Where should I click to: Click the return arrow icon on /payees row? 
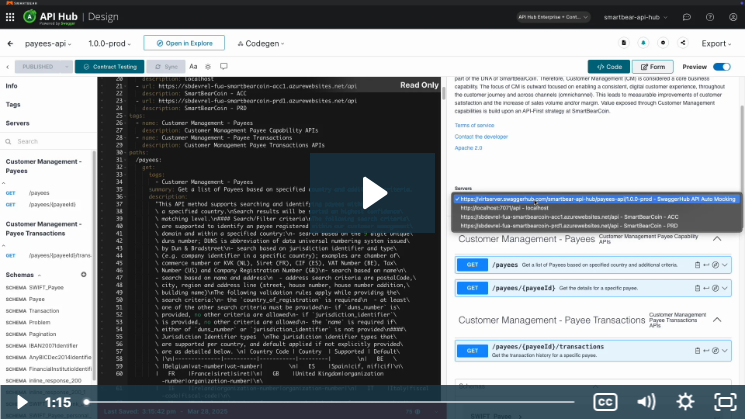pyautogui.click(x=706, y=265)
